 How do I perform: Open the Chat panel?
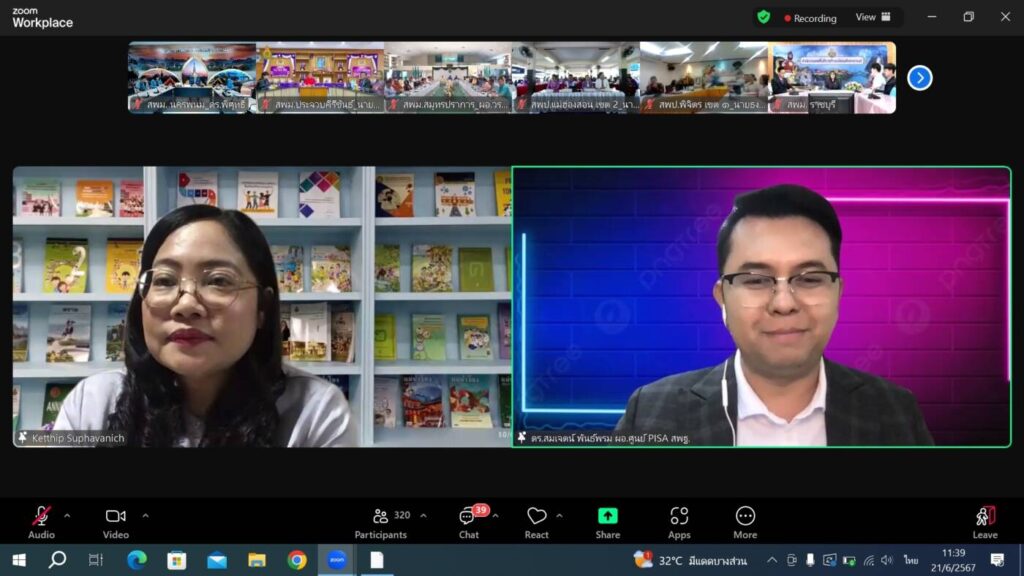[x=469, y=523]
